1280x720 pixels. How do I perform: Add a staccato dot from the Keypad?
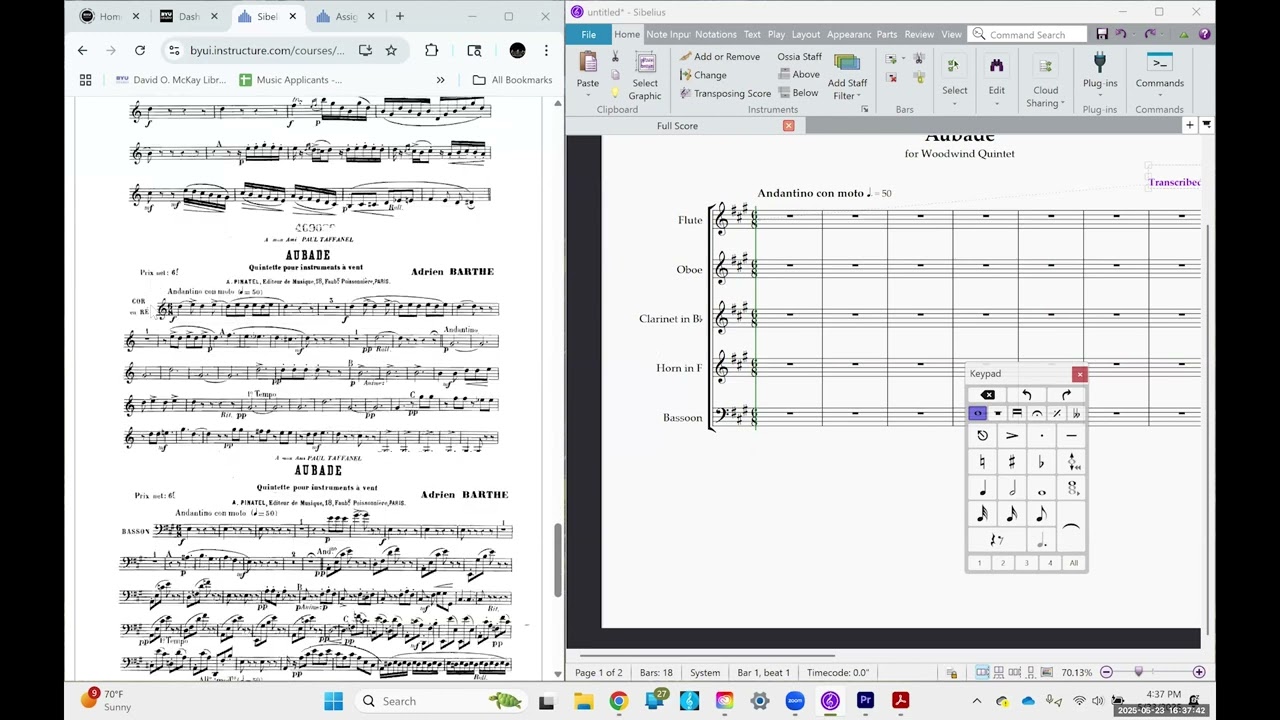[x=1042, y=436]
